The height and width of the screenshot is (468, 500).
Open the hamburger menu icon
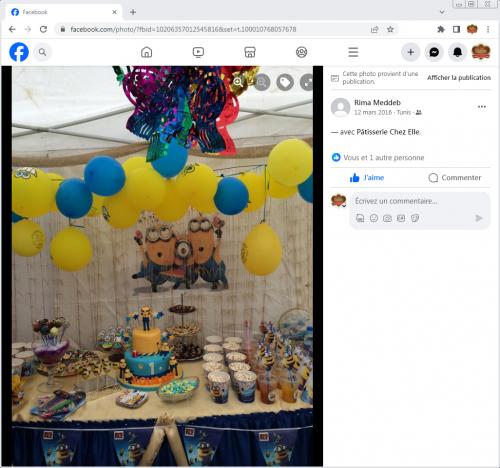(x=353, y=52)
